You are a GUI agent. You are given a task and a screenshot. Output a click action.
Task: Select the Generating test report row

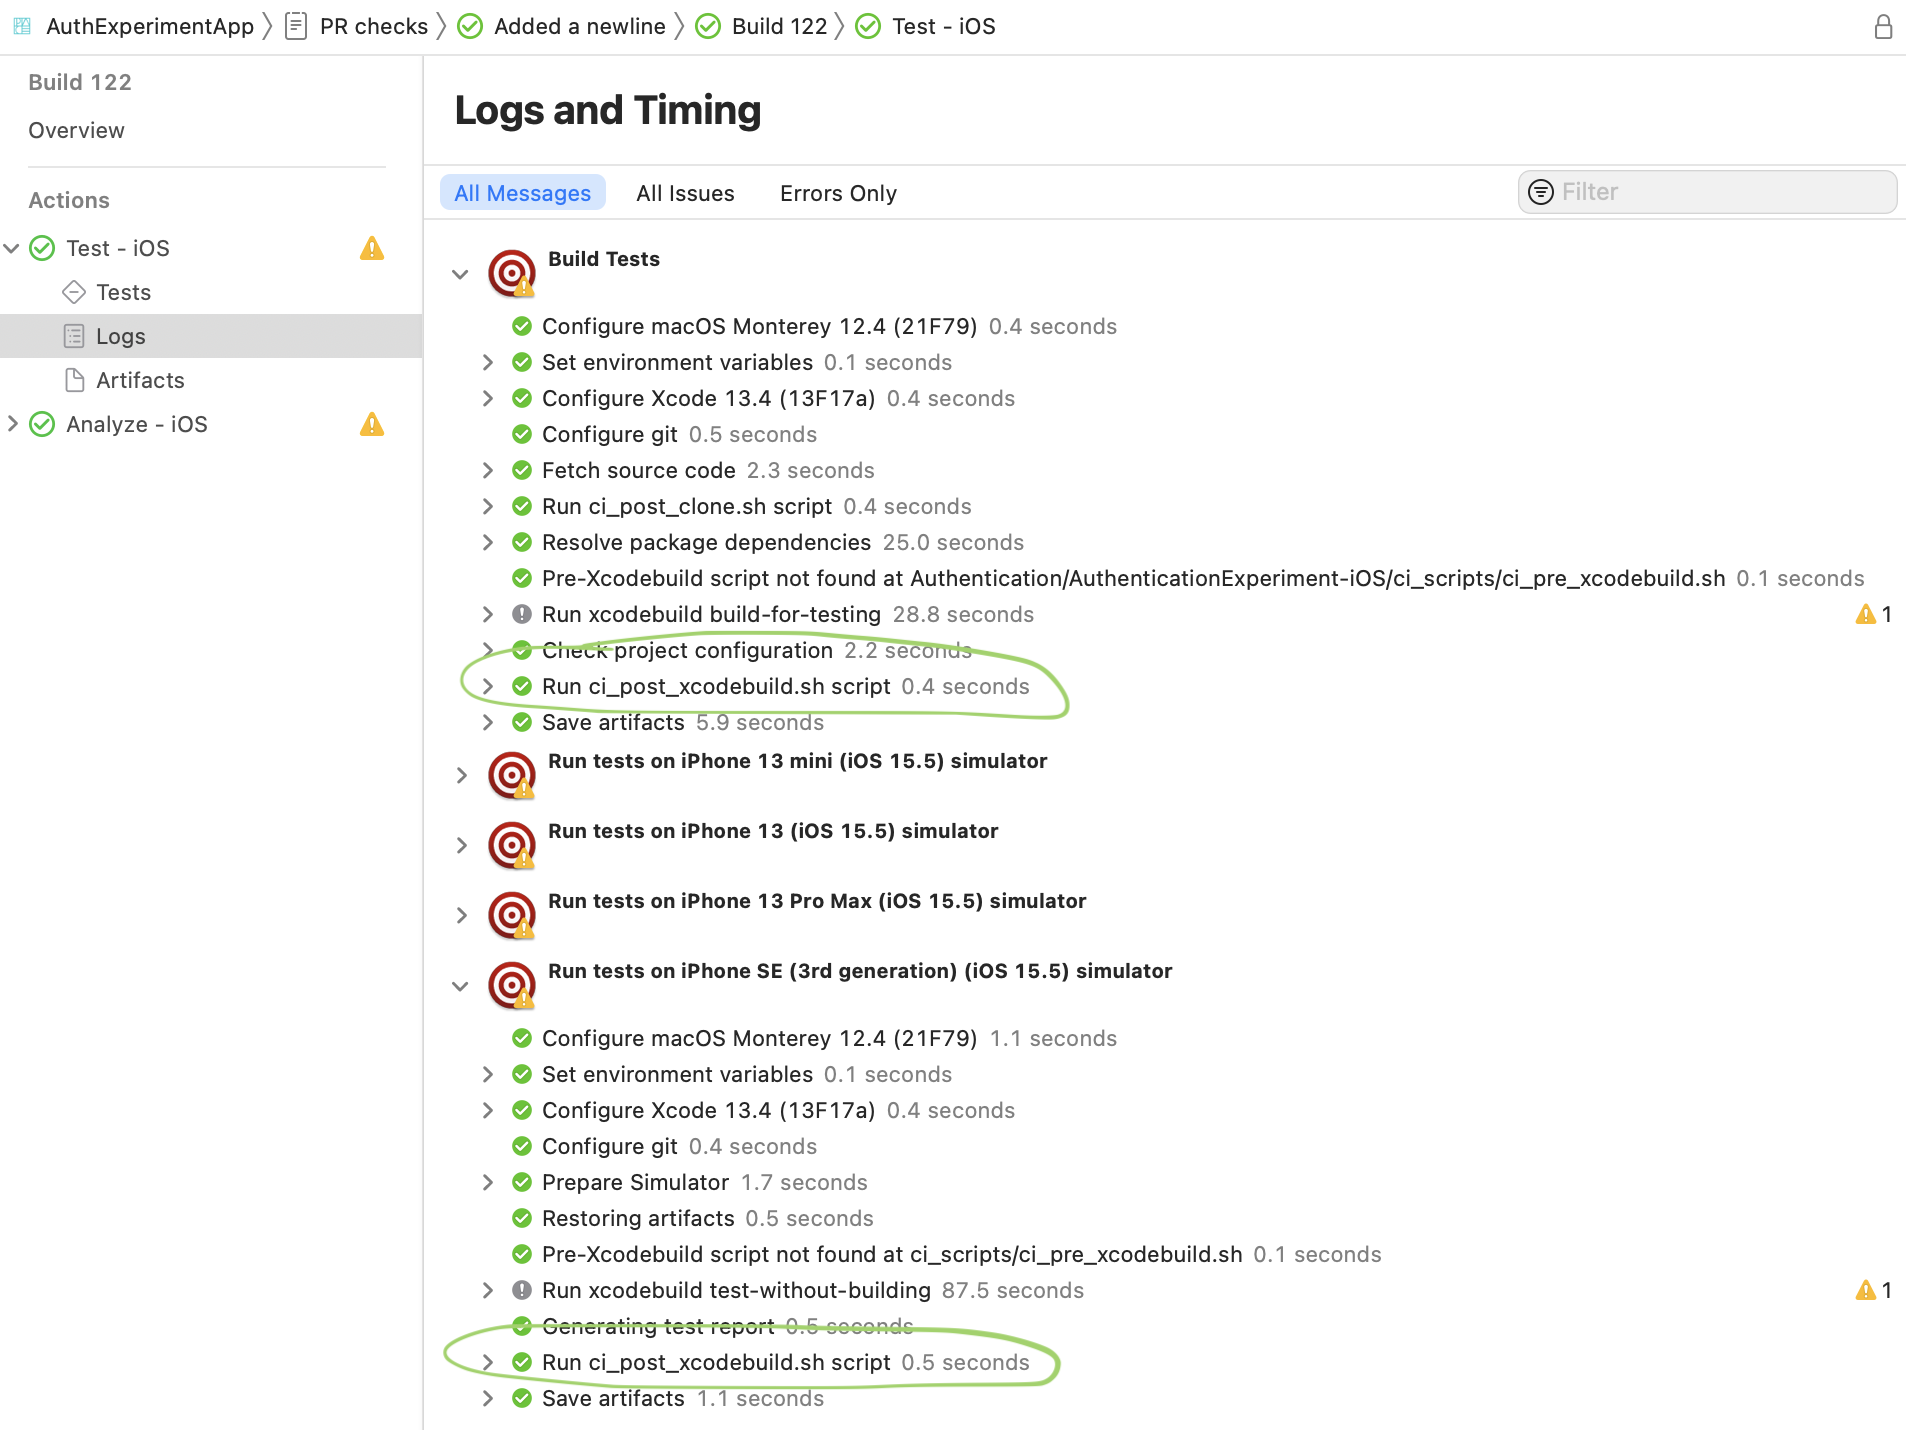pos(727,1326)
